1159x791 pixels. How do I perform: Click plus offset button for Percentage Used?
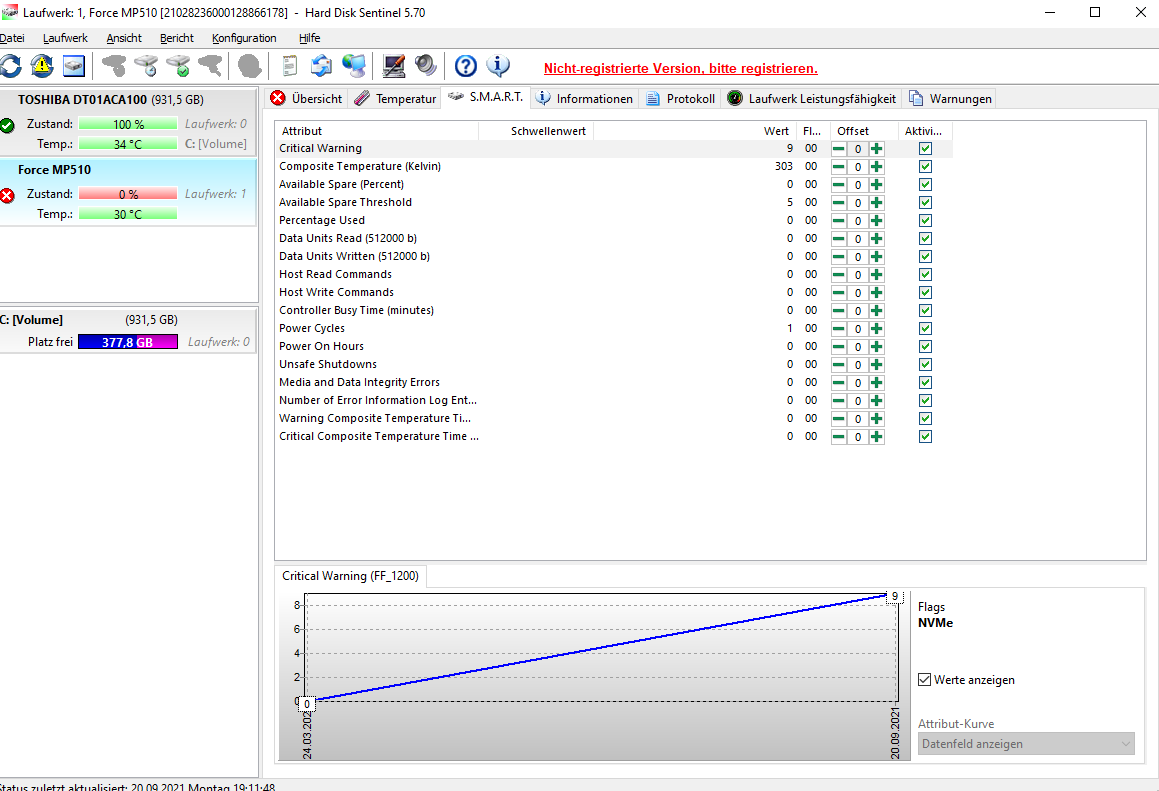[877, 220]
